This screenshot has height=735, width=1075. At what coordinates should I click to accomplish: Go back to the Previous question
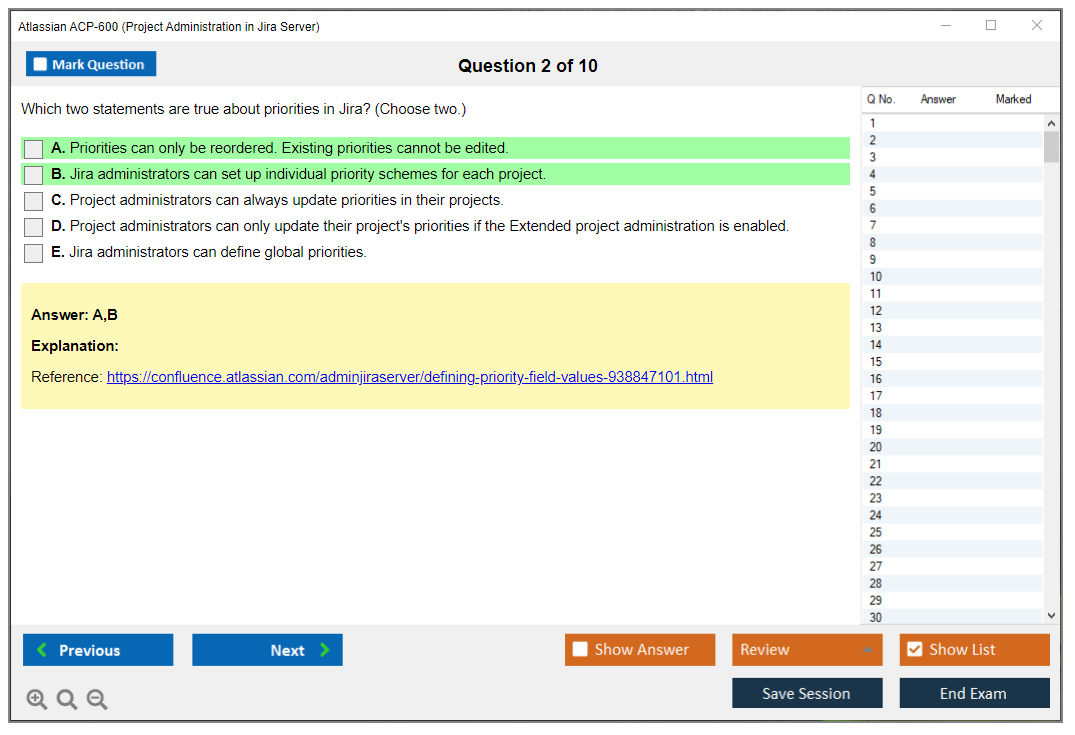point(98,650)
